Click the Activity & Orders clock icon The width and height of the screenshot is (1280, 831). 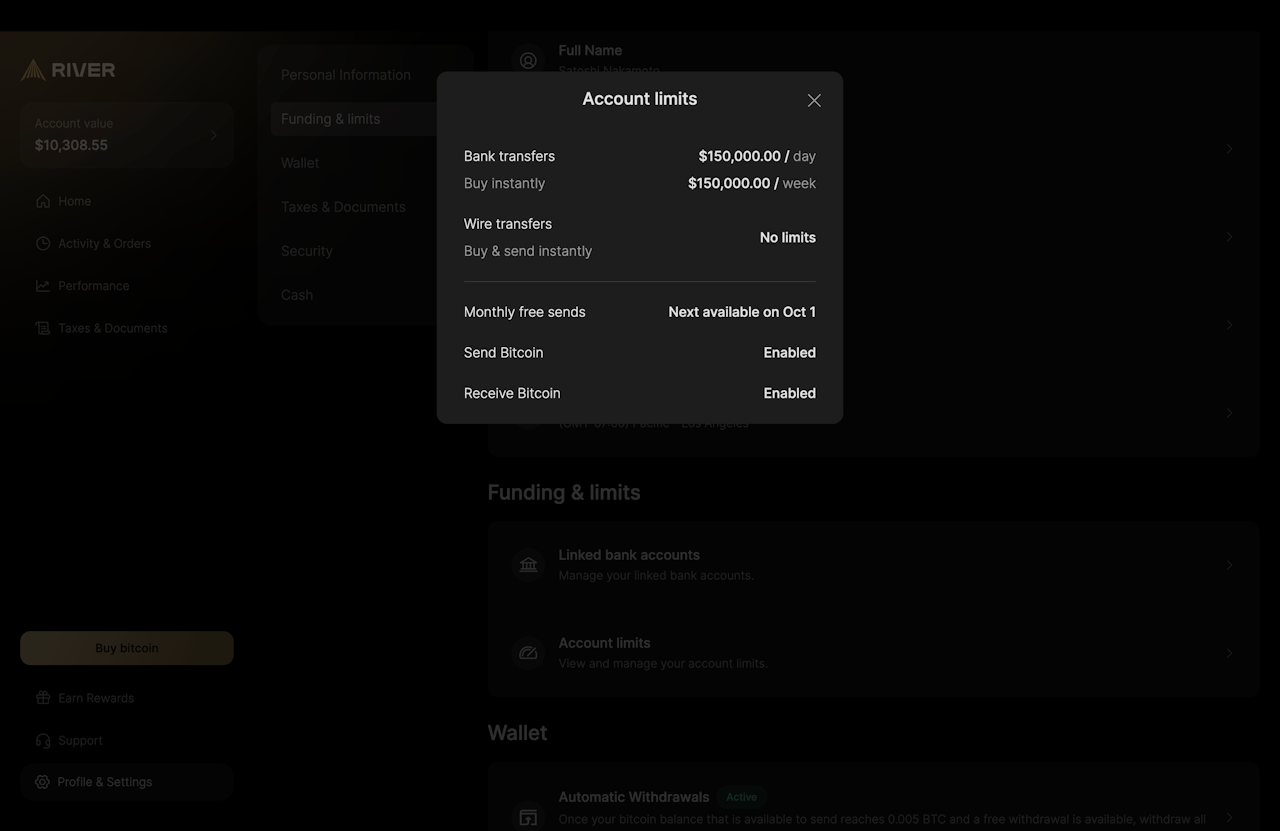[43, 244]
